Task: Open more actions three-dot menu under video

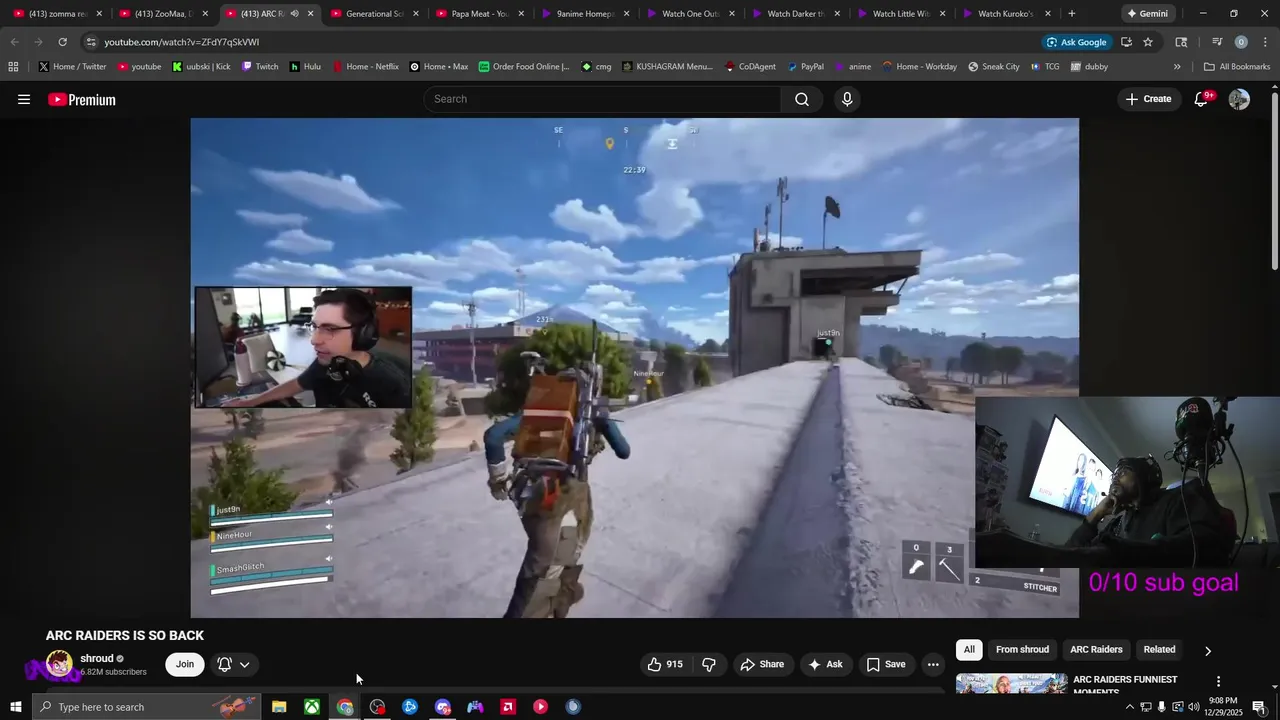Action: click(x=933, y=664)
